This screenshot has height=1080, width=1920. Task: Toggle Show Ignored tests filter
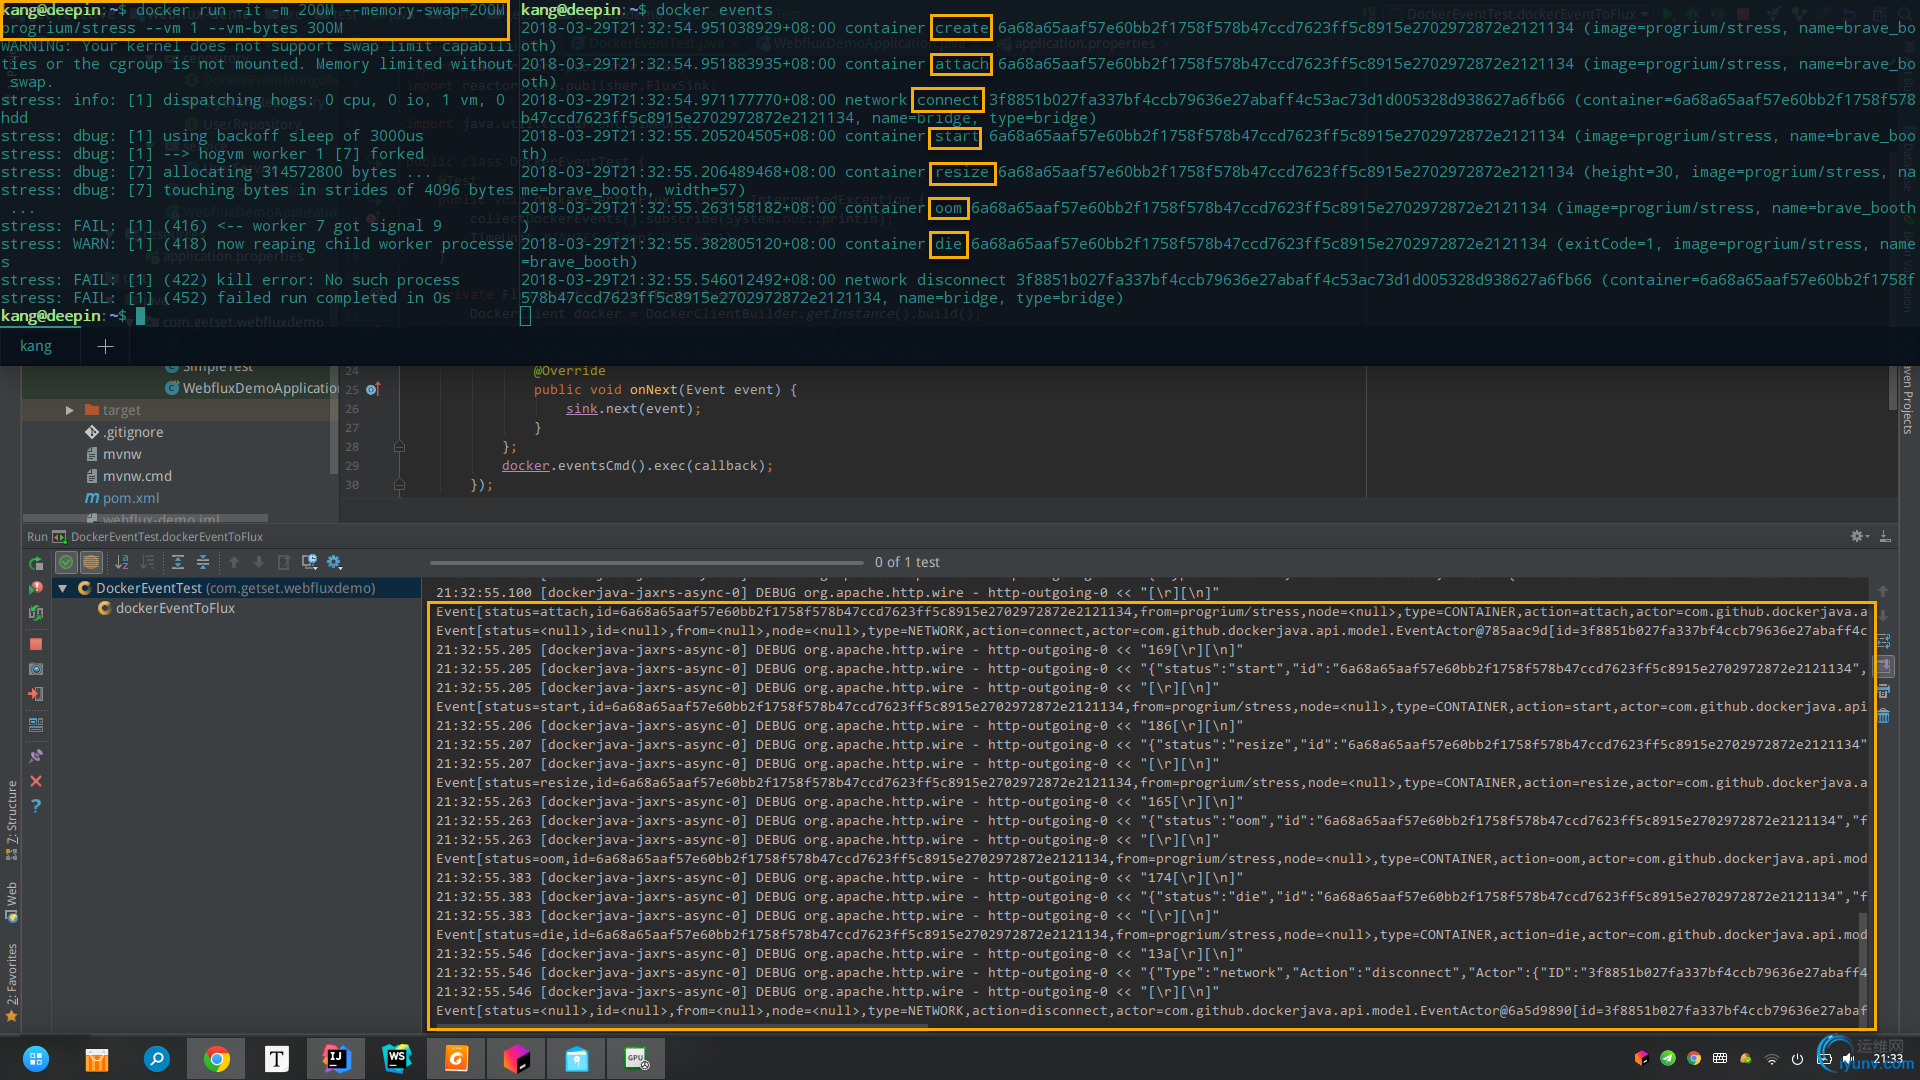91,562
